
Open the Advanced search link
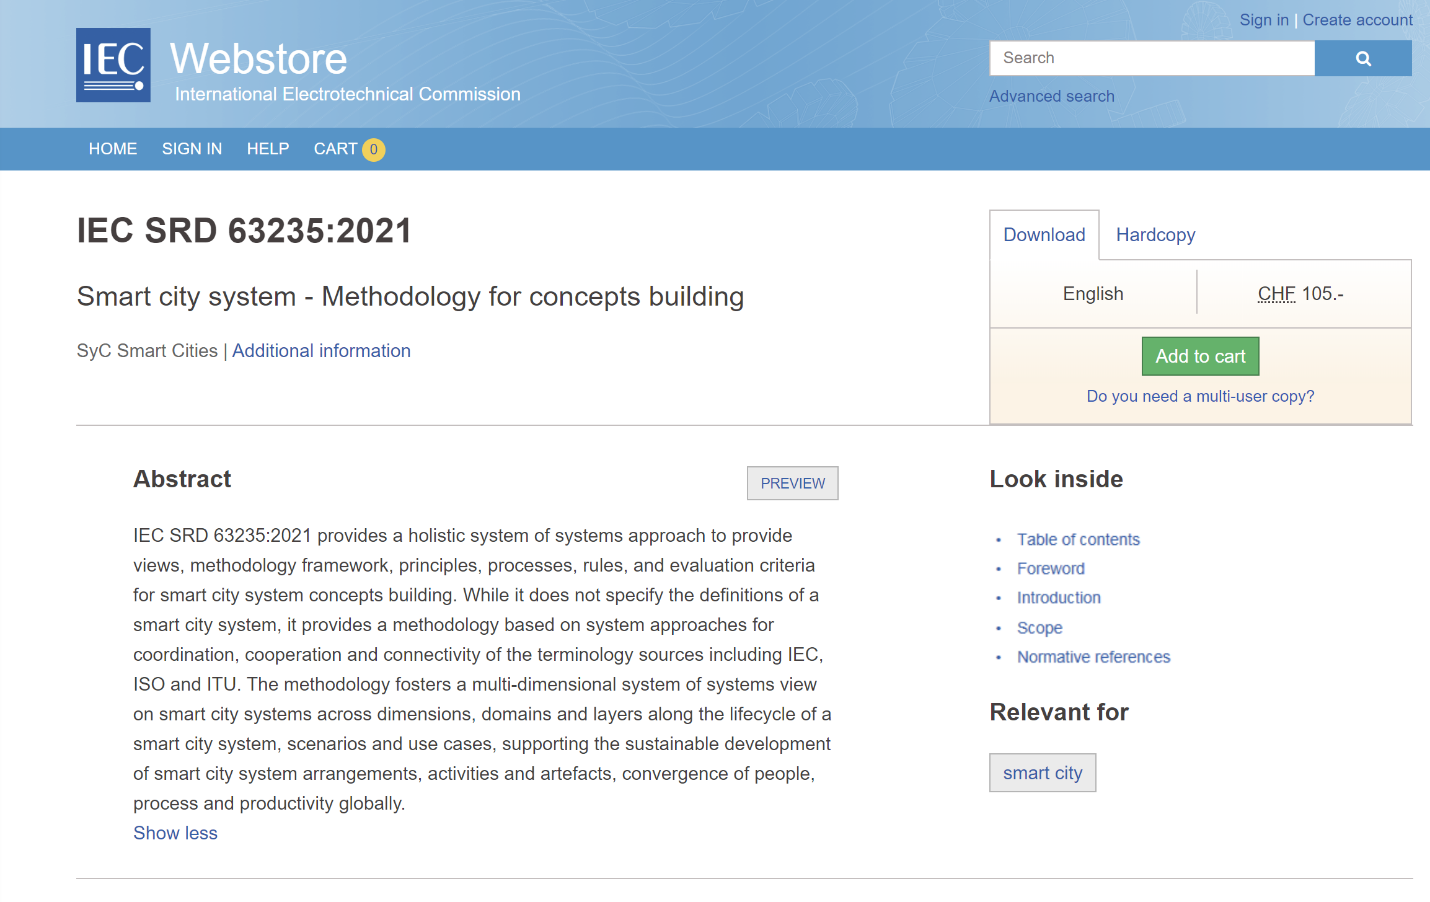1052,96
